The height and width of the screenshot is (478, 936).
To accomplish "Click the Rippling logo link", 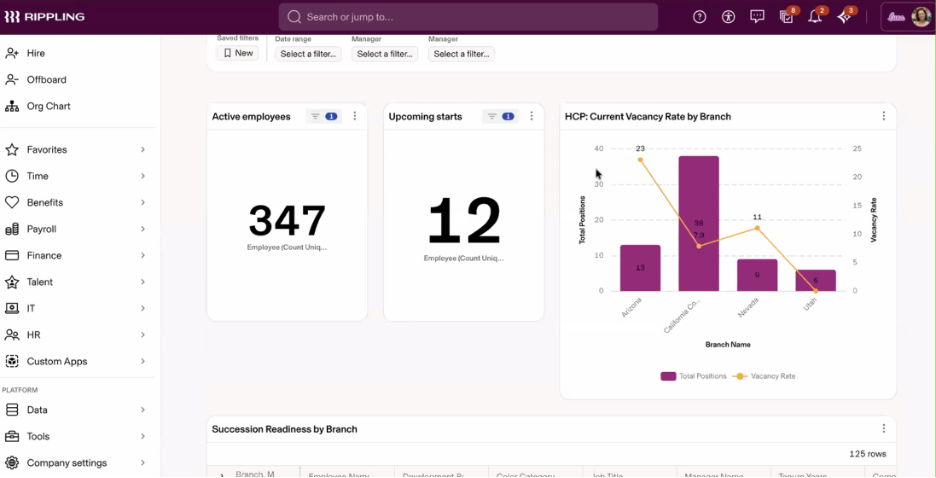I will pyautogui.click(x=44, y=17).
